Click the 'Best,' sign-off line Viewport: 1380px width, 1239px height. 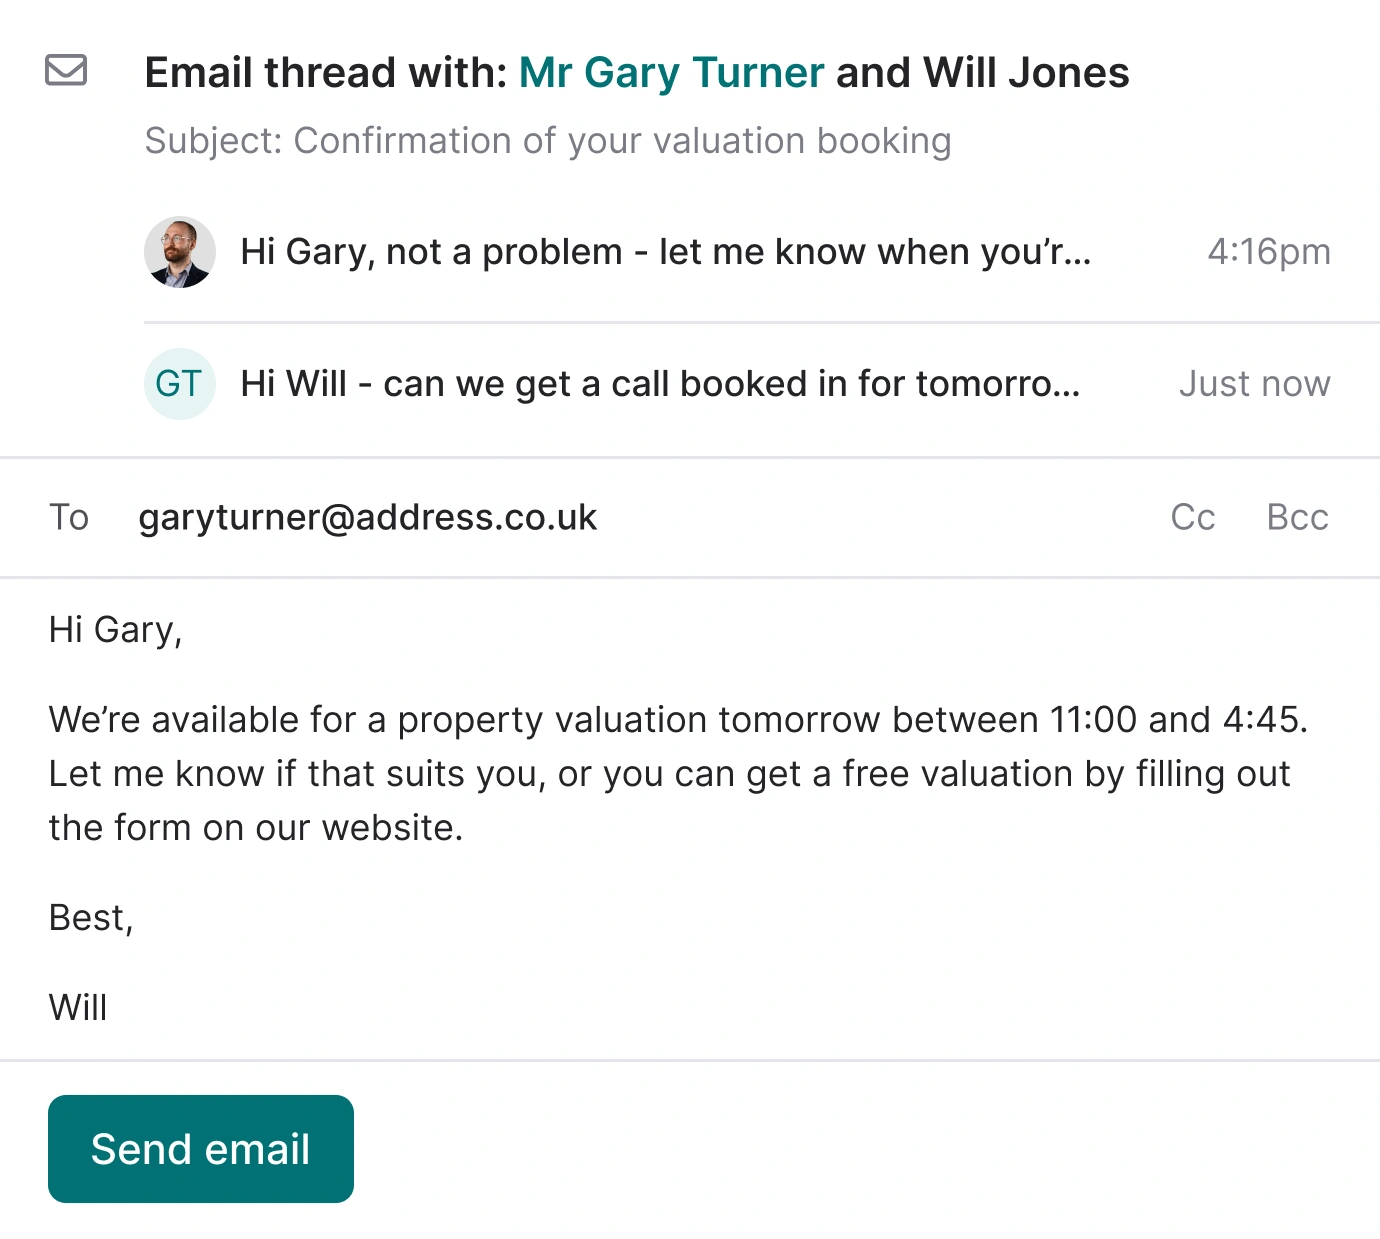point(91,918)
